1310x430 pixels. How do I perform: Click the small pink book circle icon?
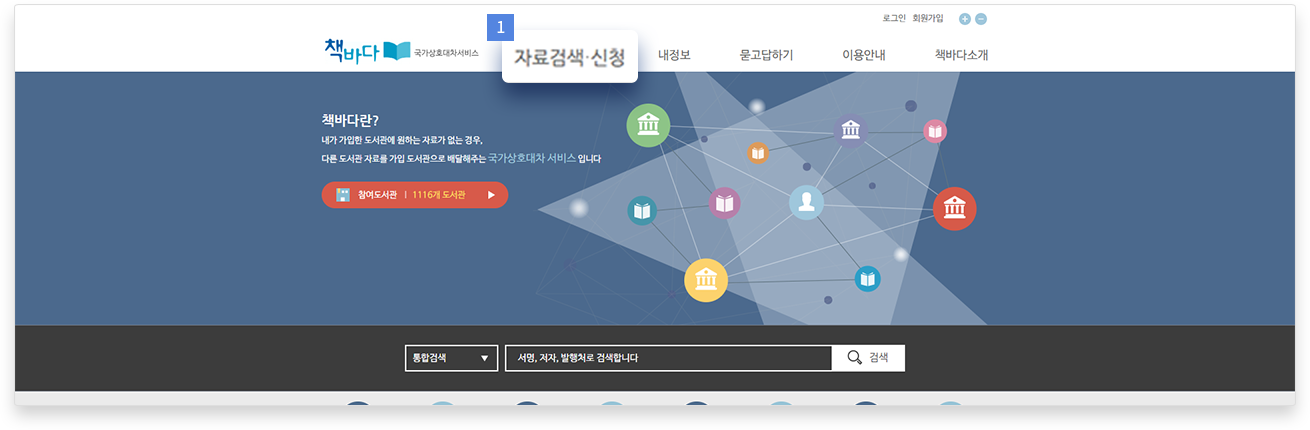click(935, 131)
